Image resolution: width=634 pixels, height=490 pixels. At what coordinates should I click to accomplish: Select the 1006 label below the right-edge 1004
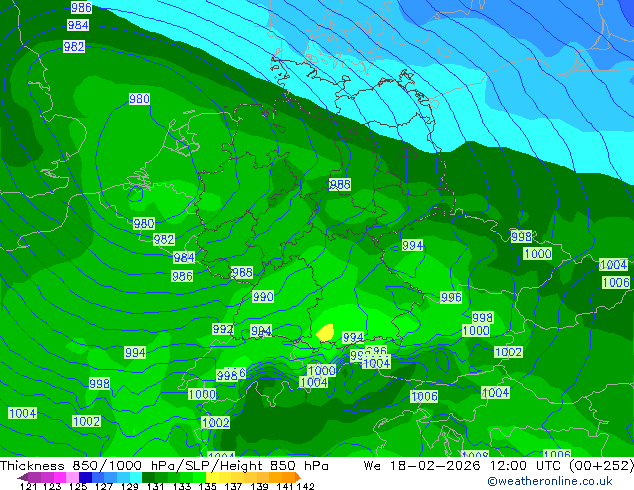pos(616,282)
